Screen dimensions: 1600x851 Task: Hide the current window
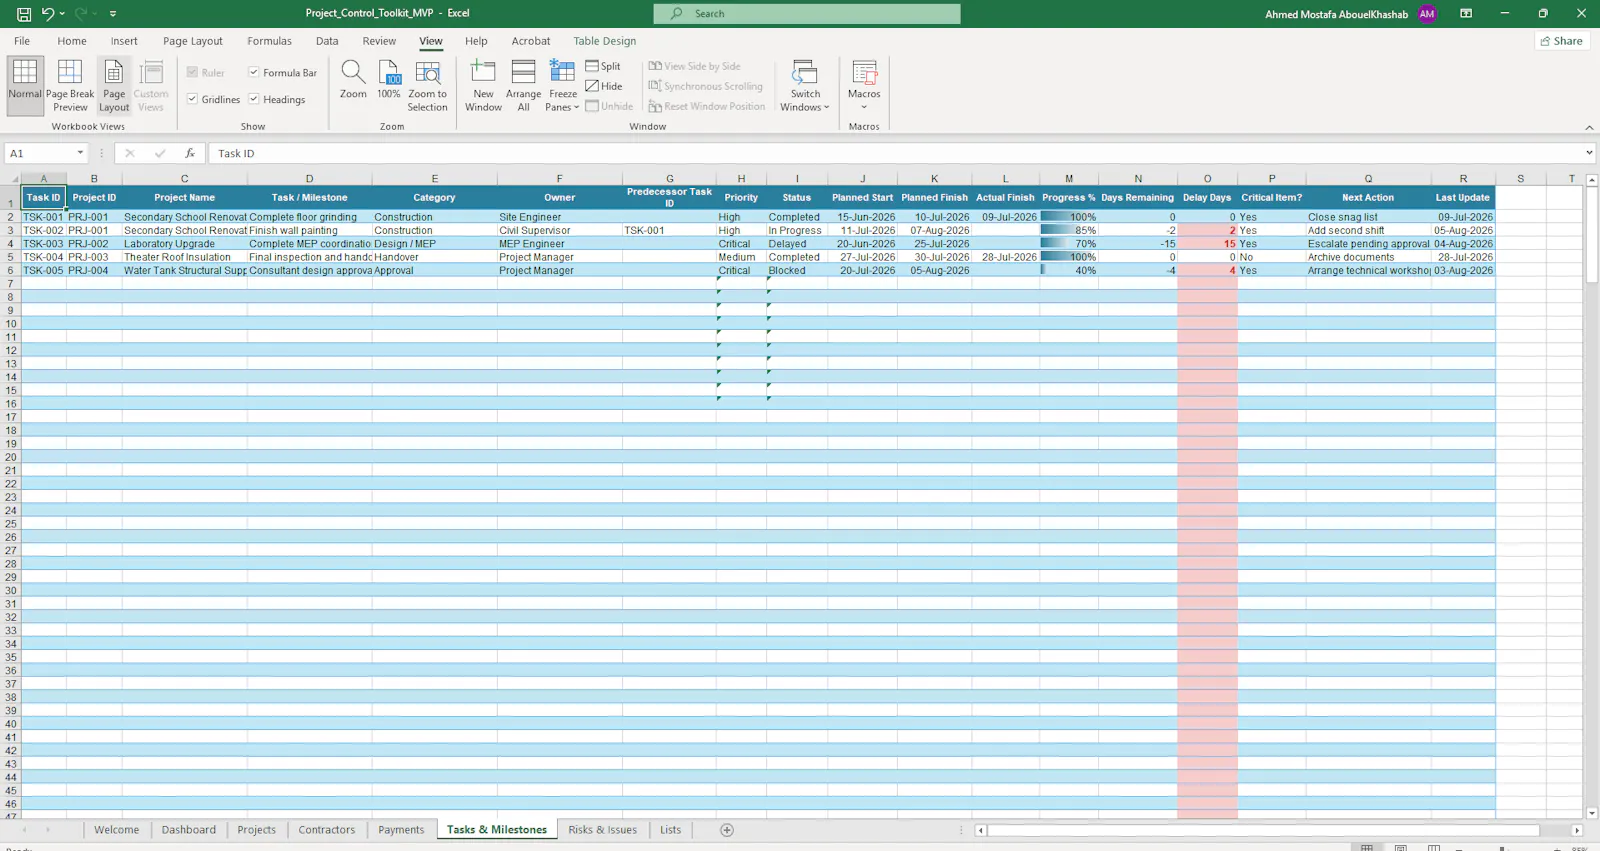tap(604, 86)
